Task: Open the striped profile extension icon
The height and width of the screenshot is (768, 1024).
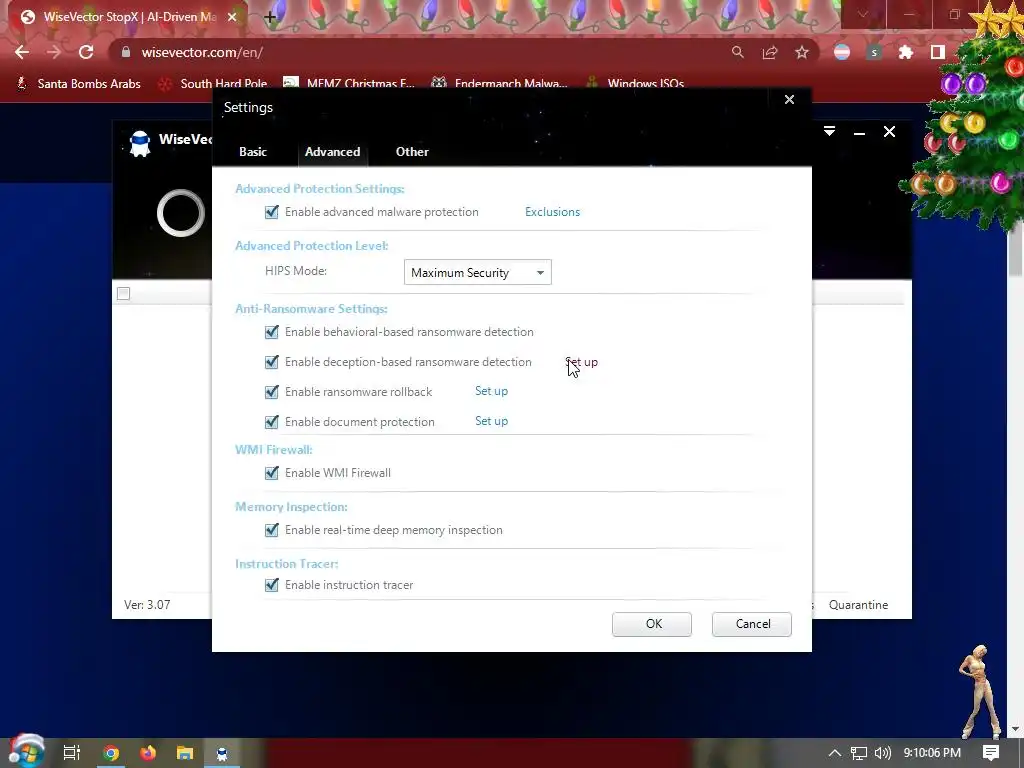Action: click(x=842, y=52)
